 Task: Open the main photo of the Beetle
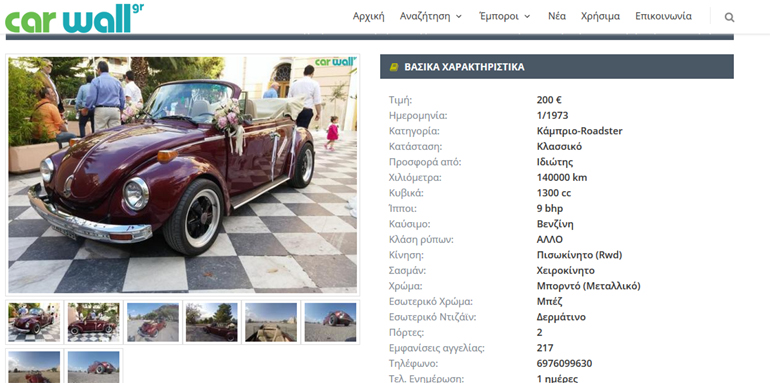click(182, 175)
